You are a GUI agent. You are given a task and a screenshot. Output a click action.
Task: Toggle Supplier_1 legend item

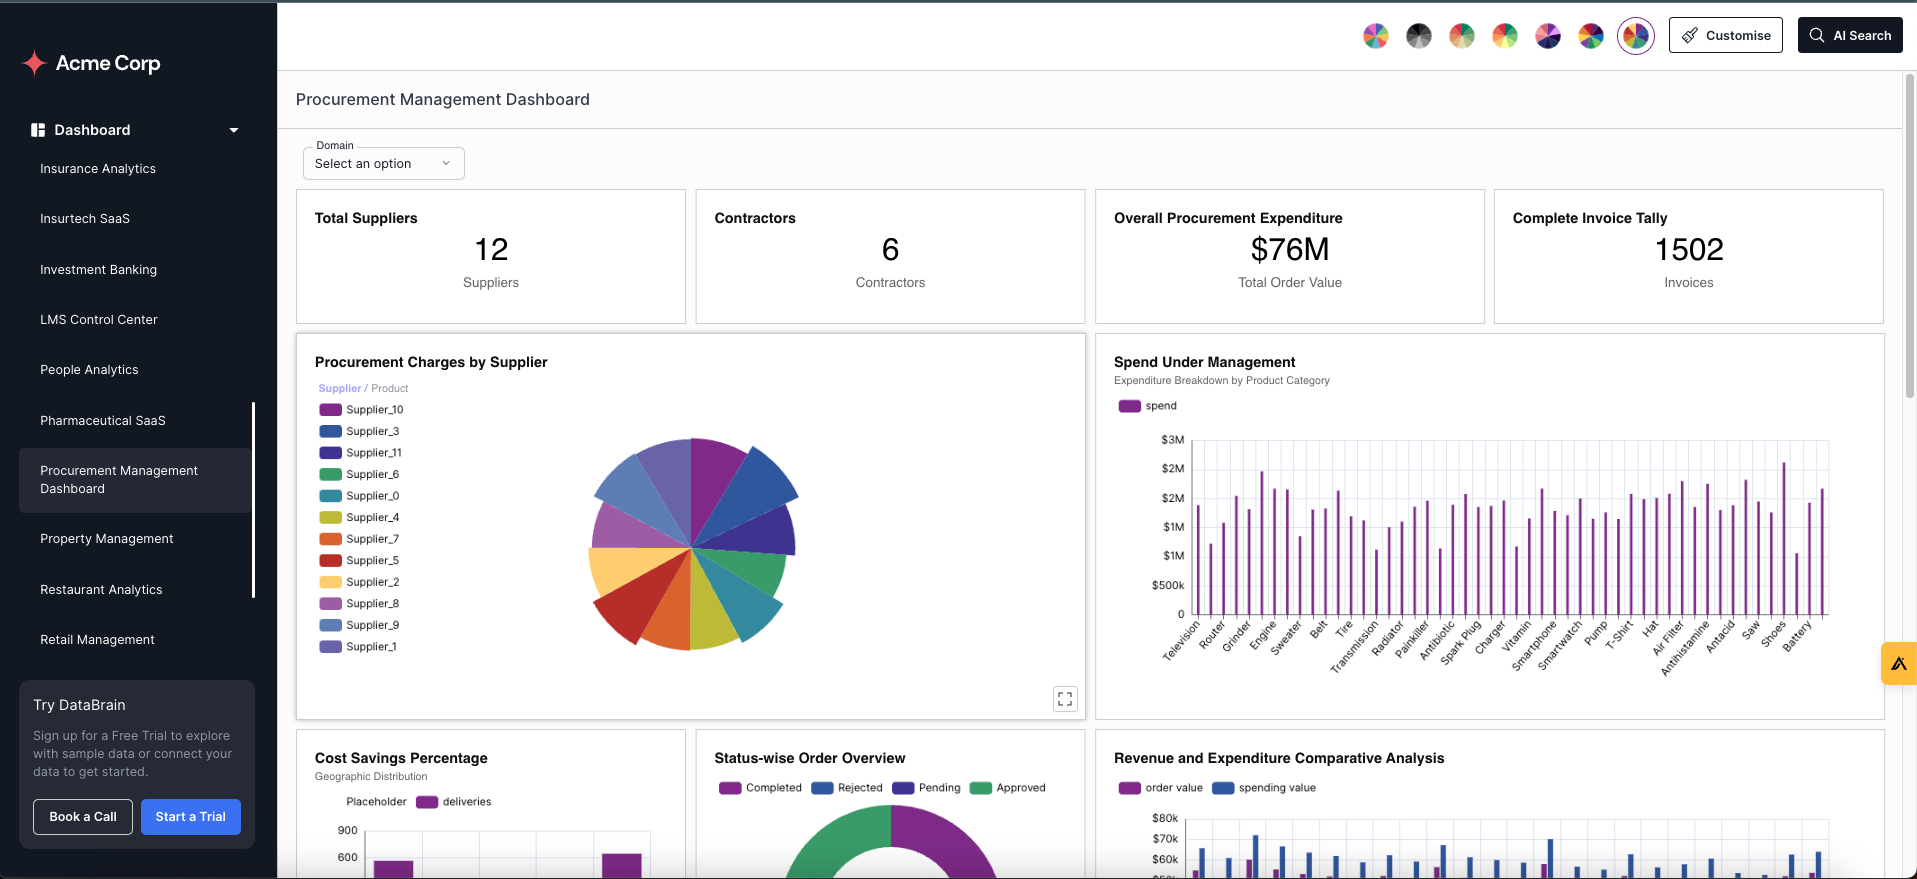tap(358, 647)
